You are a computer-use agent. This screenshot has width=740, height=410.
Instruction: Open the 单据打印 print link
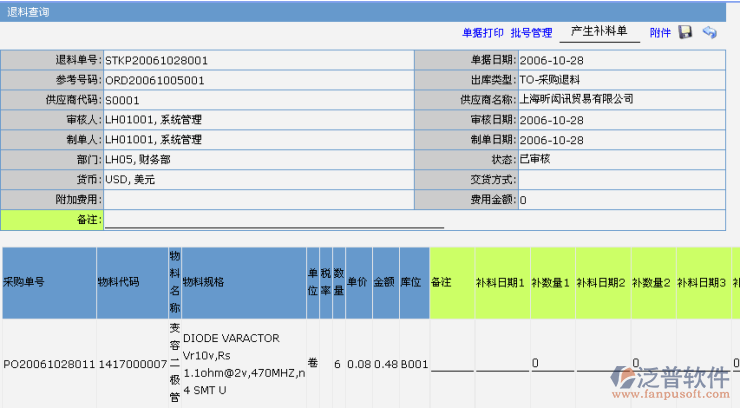coord(482,33)
